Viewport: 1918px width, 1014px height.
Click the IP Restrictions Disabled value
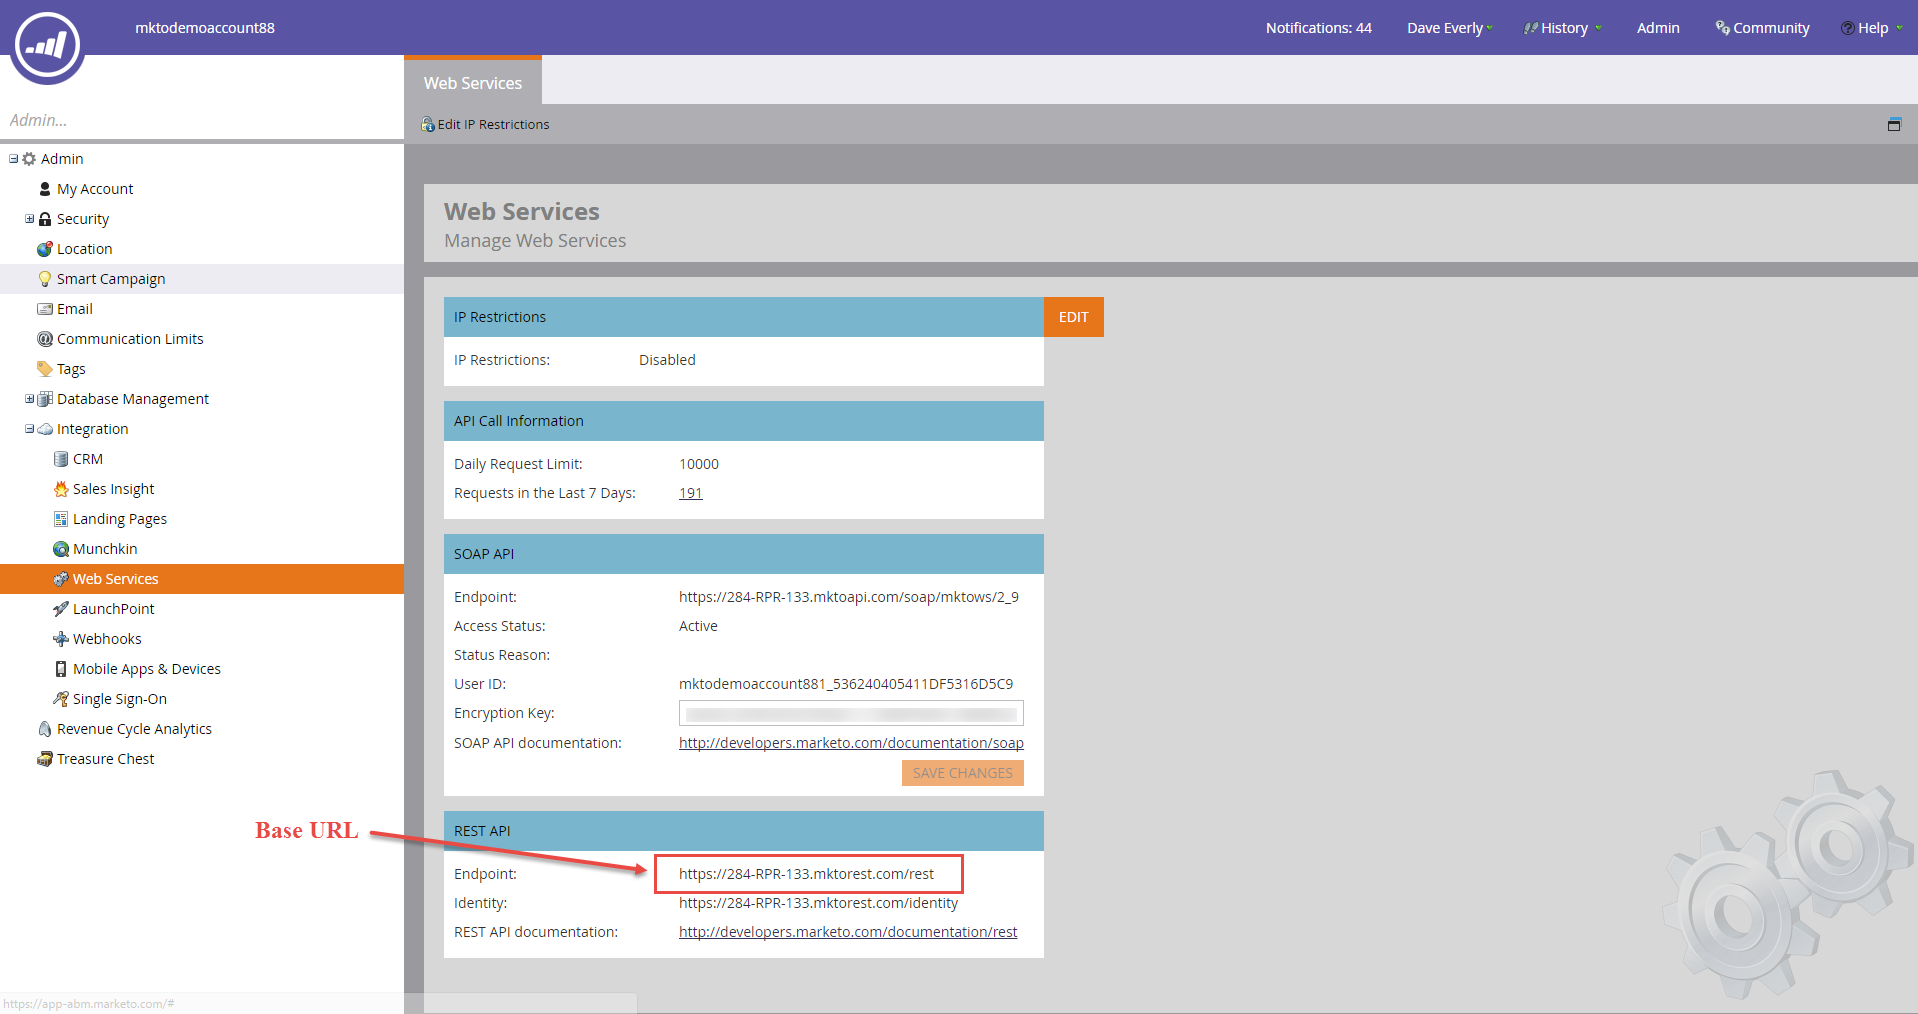pyautogui.click(x=667, y=360)
